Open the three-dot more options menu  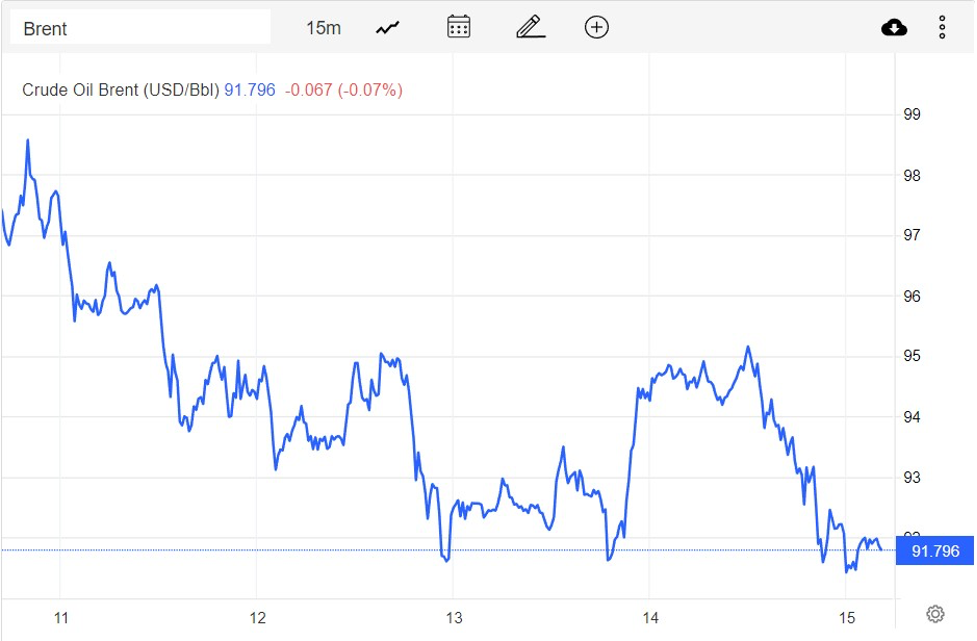tap(942, 28)
